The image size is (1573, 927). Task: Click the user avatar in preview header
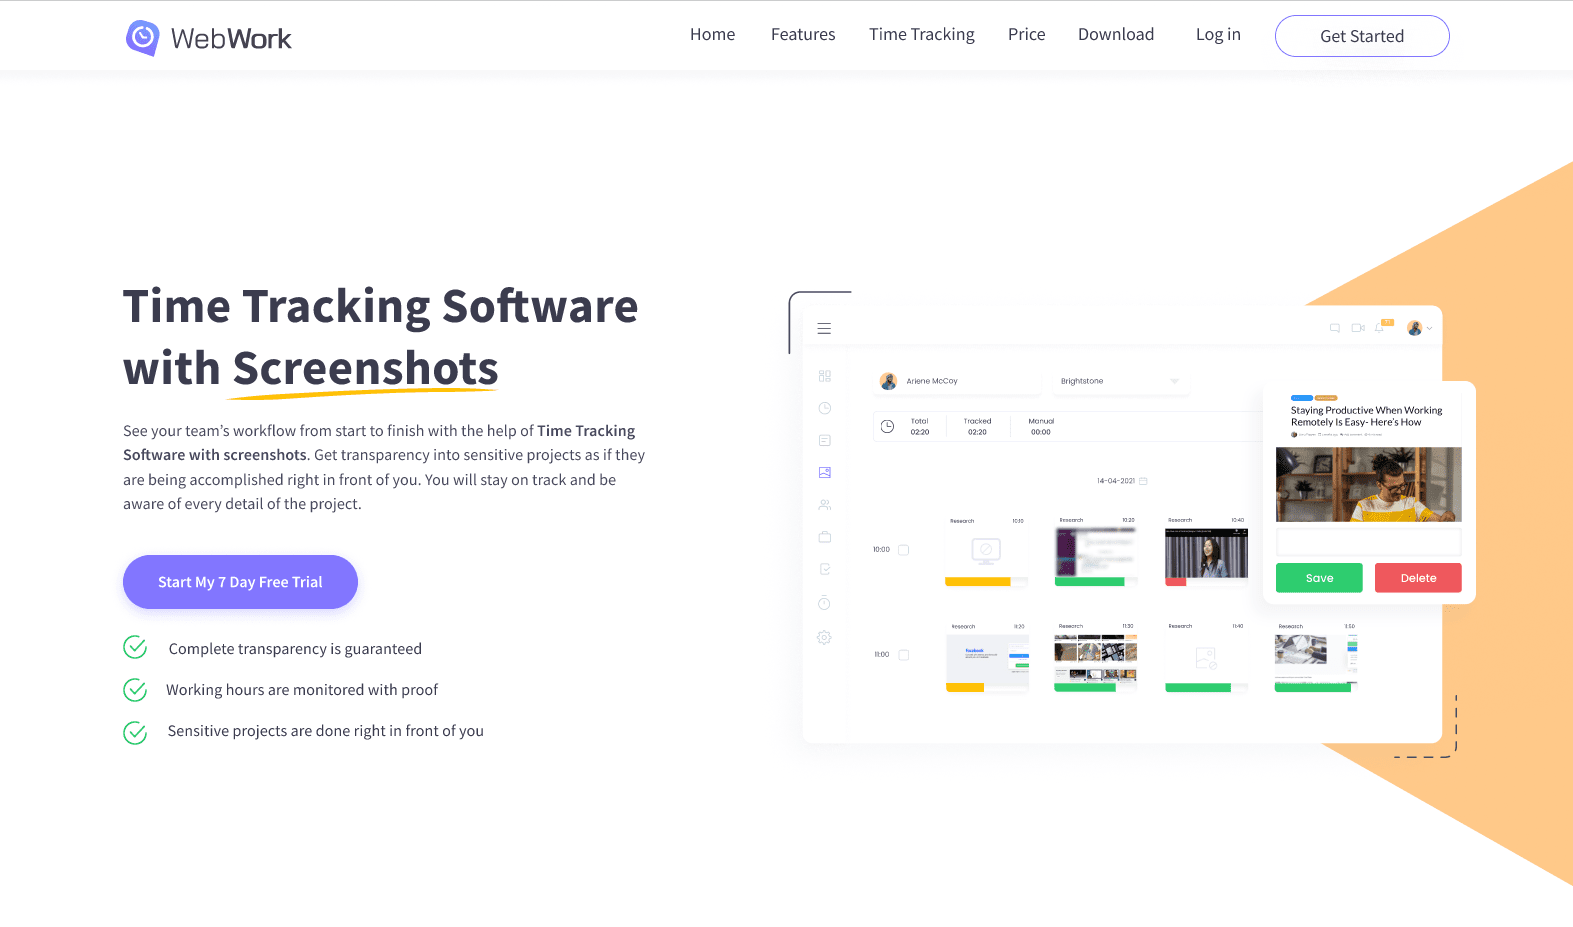click(x=1414, y=328)
